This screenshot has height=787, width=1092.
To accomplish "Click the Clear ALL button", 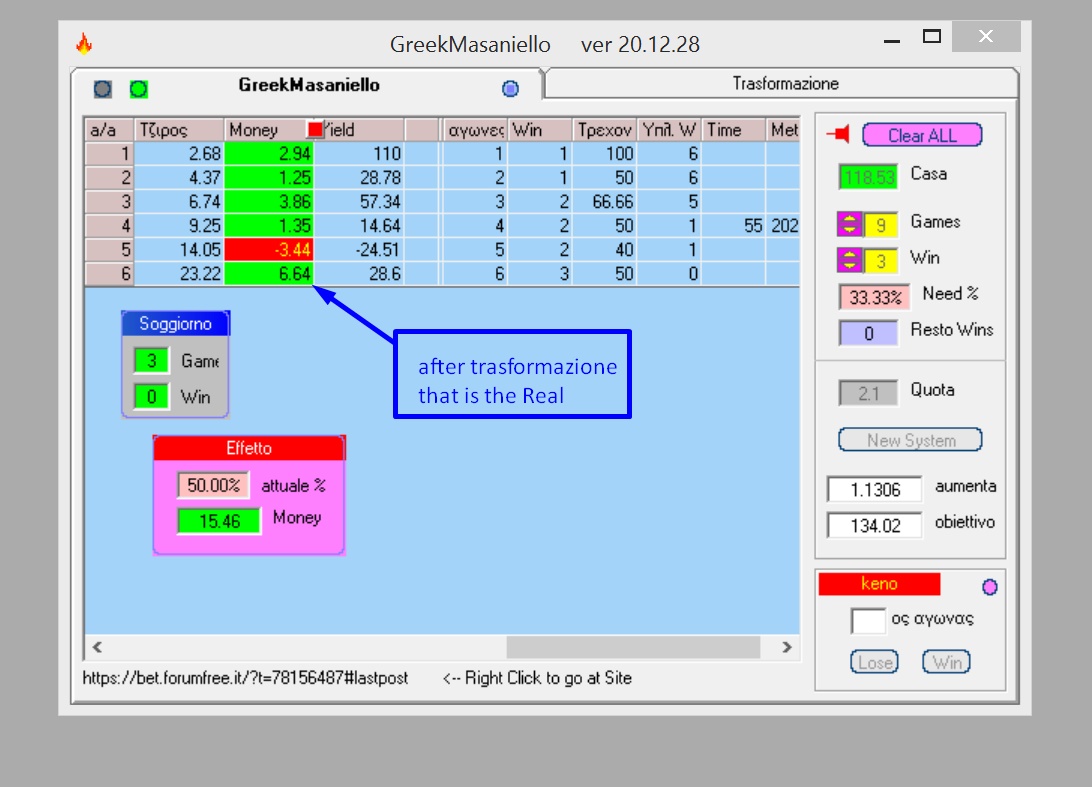I will click(x=922, y=135).
